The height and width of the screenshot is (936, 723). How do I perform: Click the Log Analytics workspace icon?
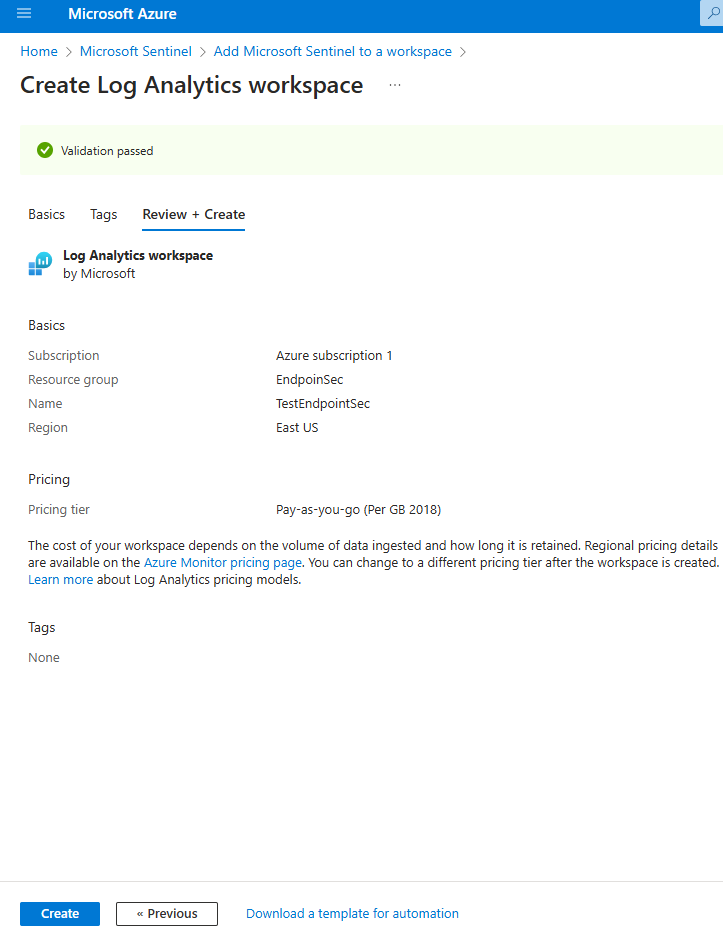tap(40, 264)
